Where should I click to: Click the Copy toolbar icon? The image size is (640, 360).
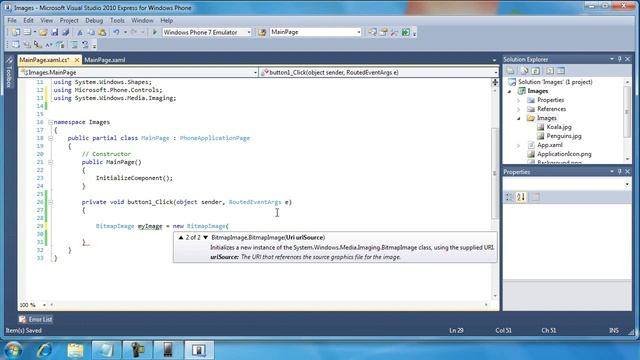(x=91, y=32)
